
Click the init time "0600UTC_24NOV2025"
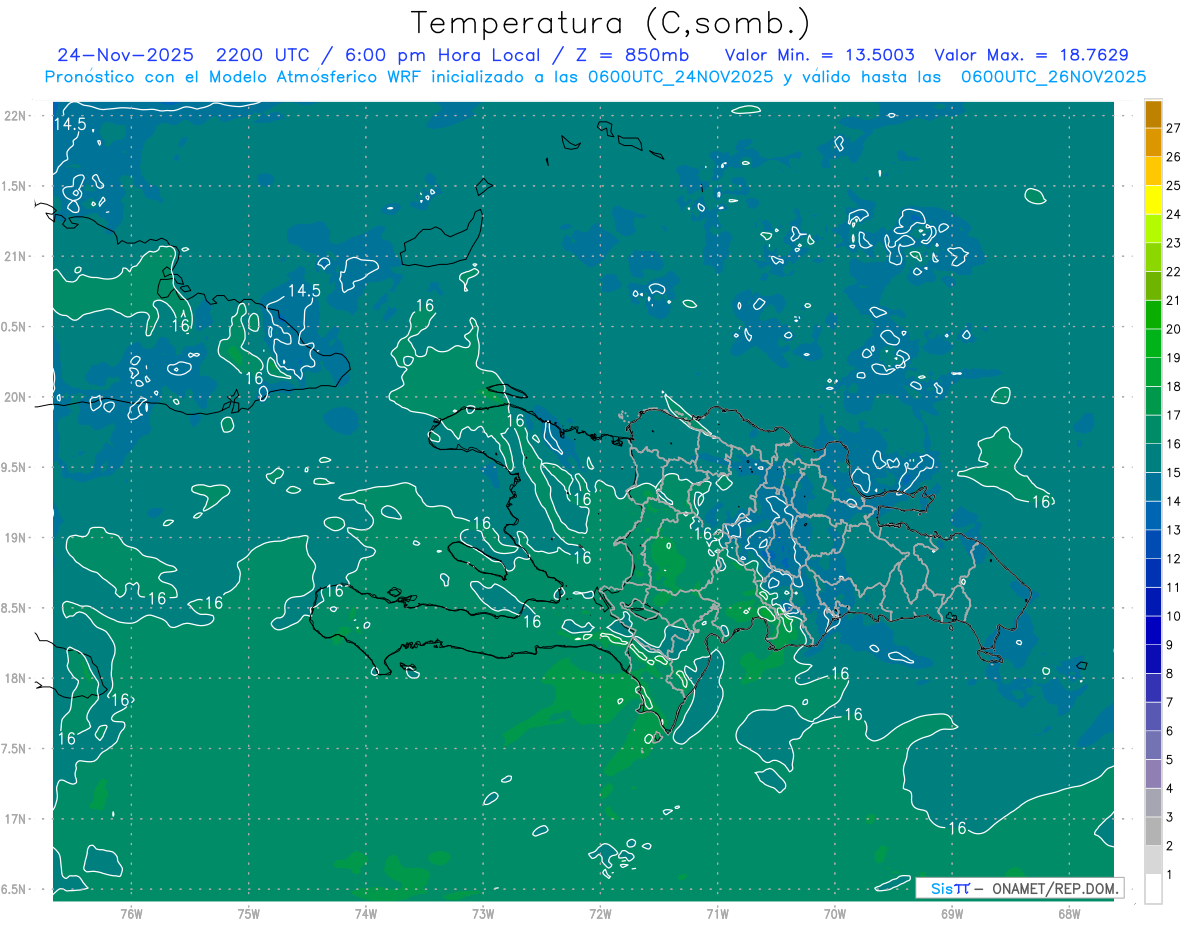point(679,77)
